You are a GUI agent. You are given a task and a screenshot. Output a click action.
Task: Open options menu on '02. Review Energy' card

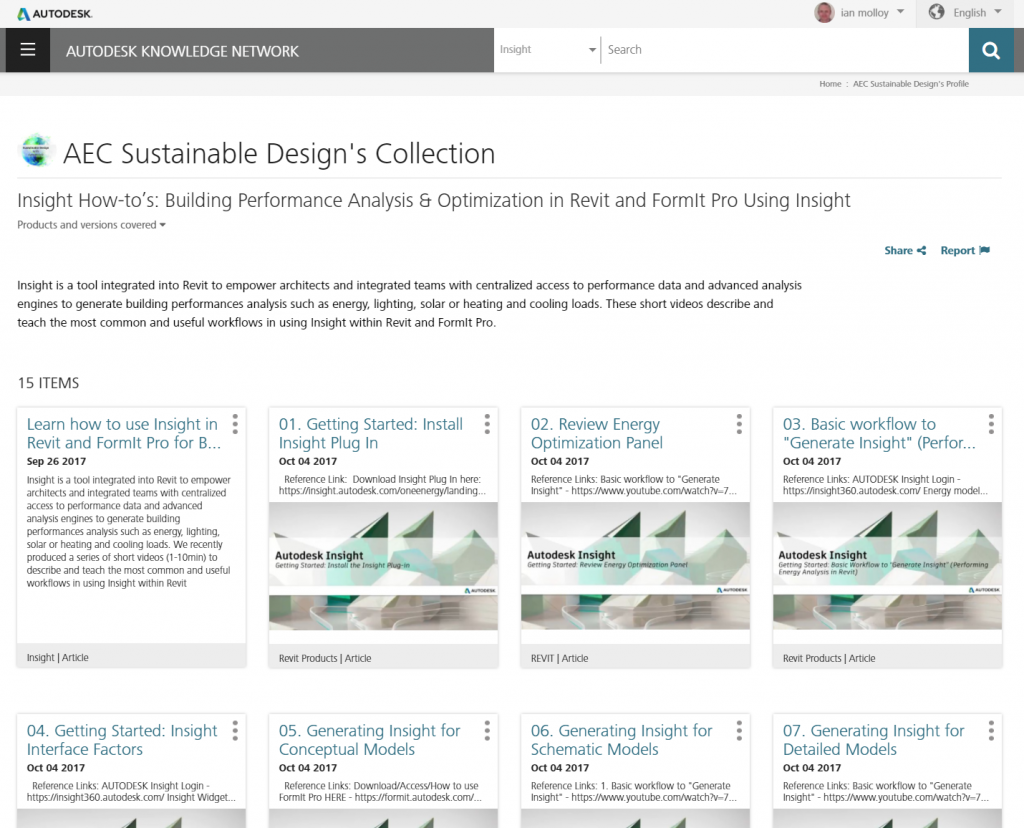point(739,424)
